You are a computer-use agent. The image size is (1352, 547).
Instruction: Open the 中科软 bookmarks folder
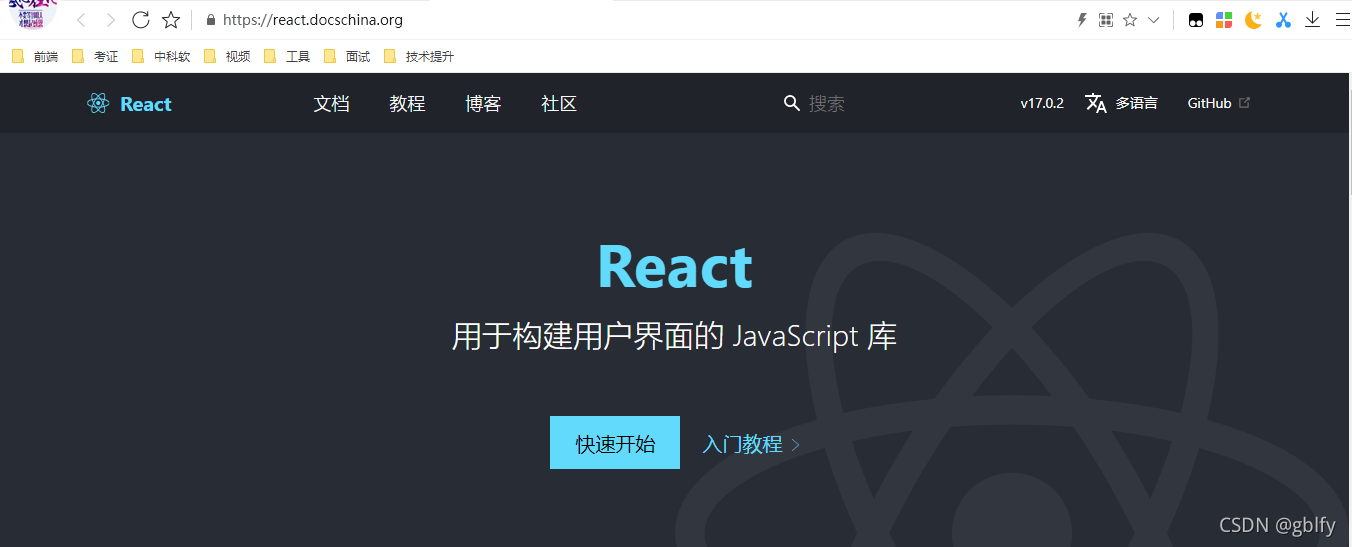[161, 57]
